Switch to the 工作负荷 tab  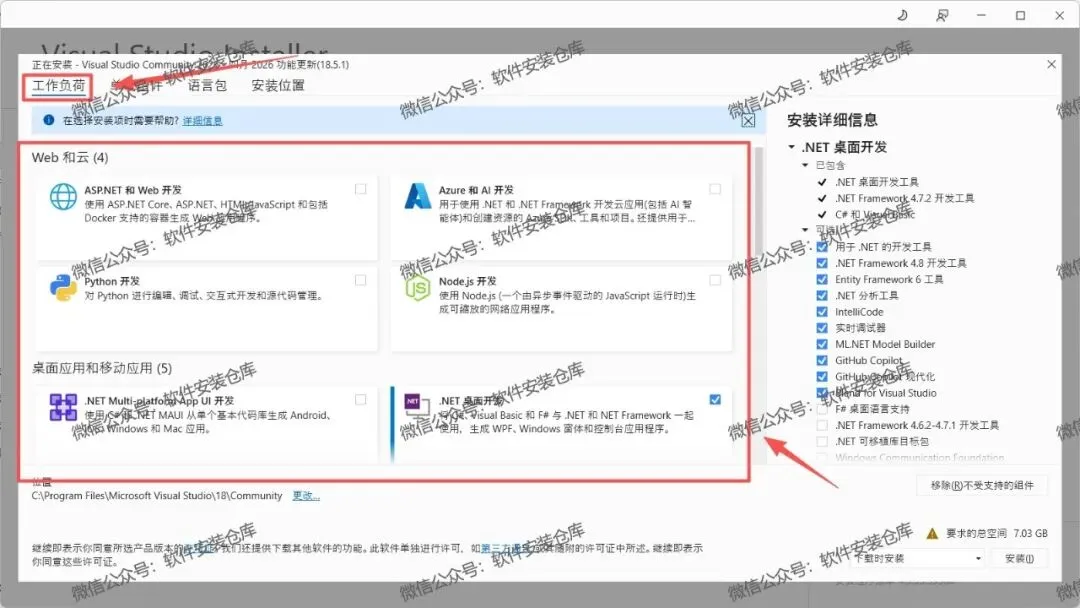pyautogui.click(x=59, y=85)
